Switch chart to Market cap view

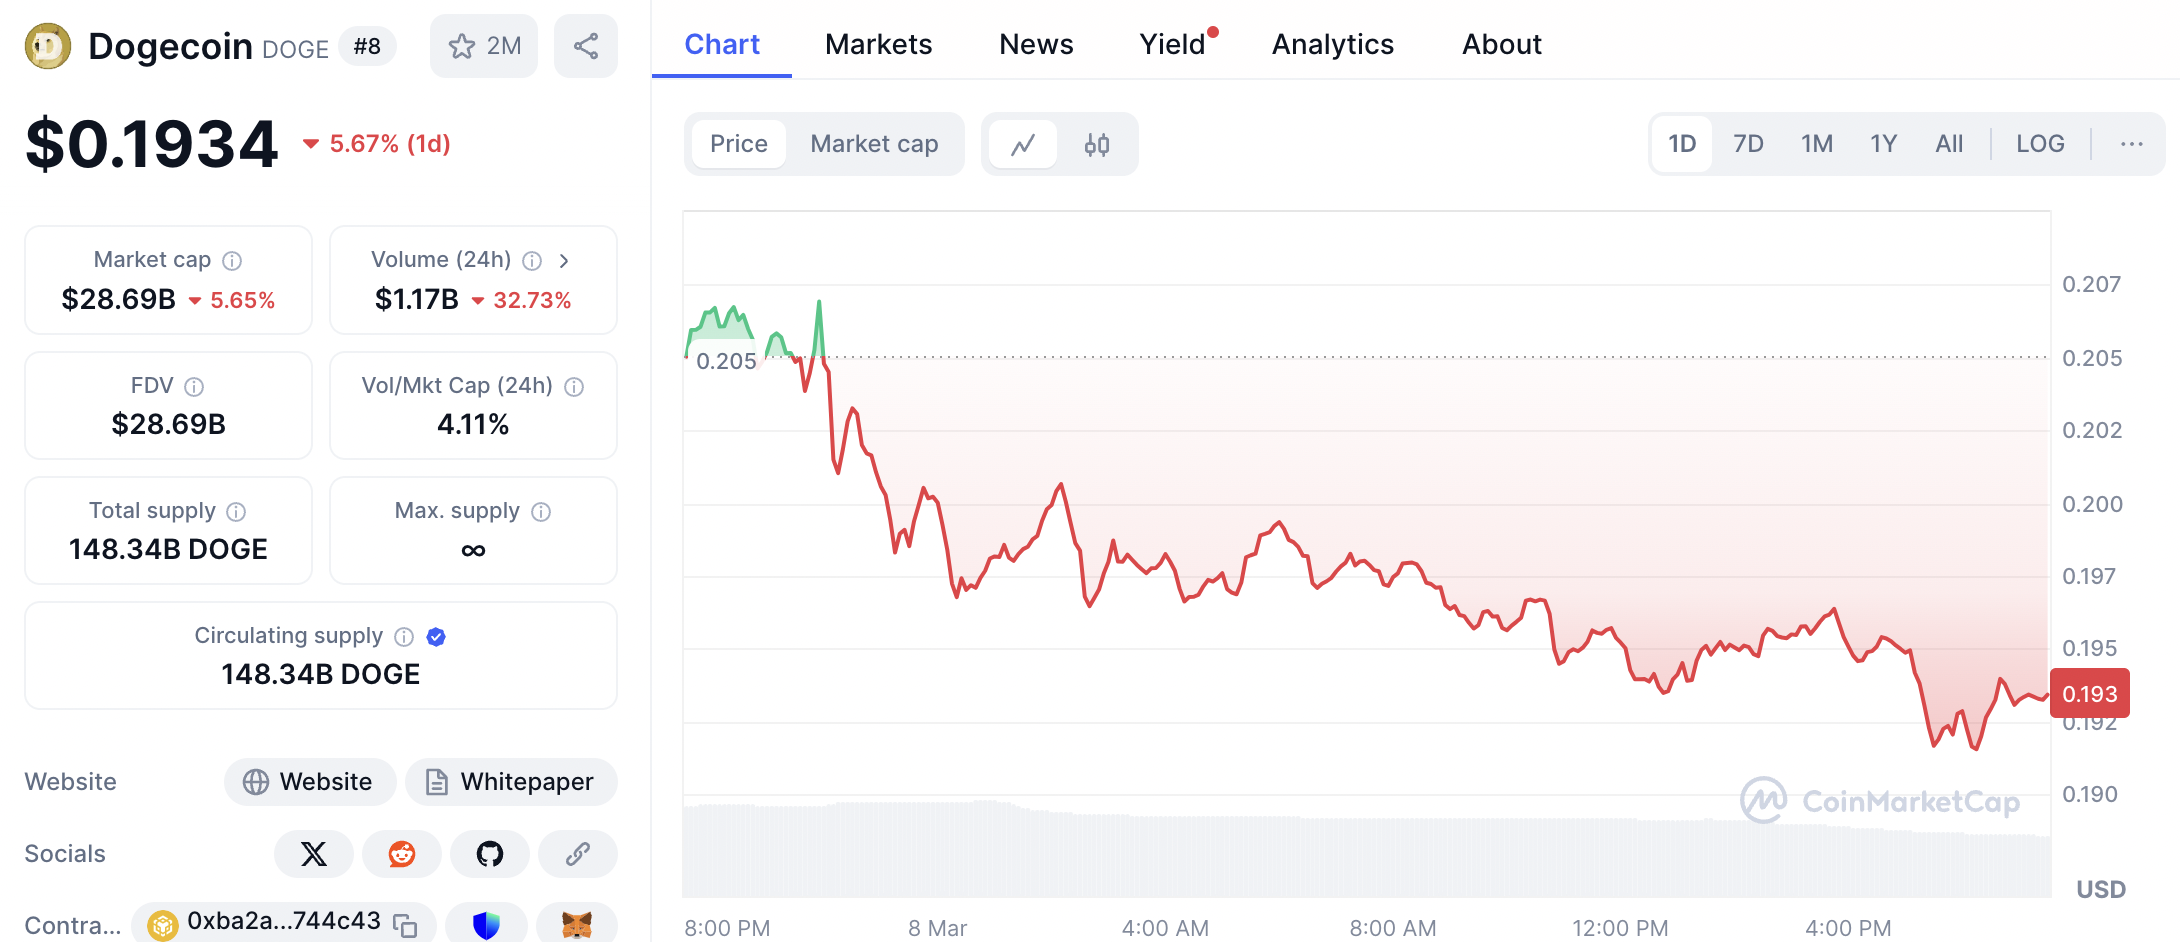[874, 144]
